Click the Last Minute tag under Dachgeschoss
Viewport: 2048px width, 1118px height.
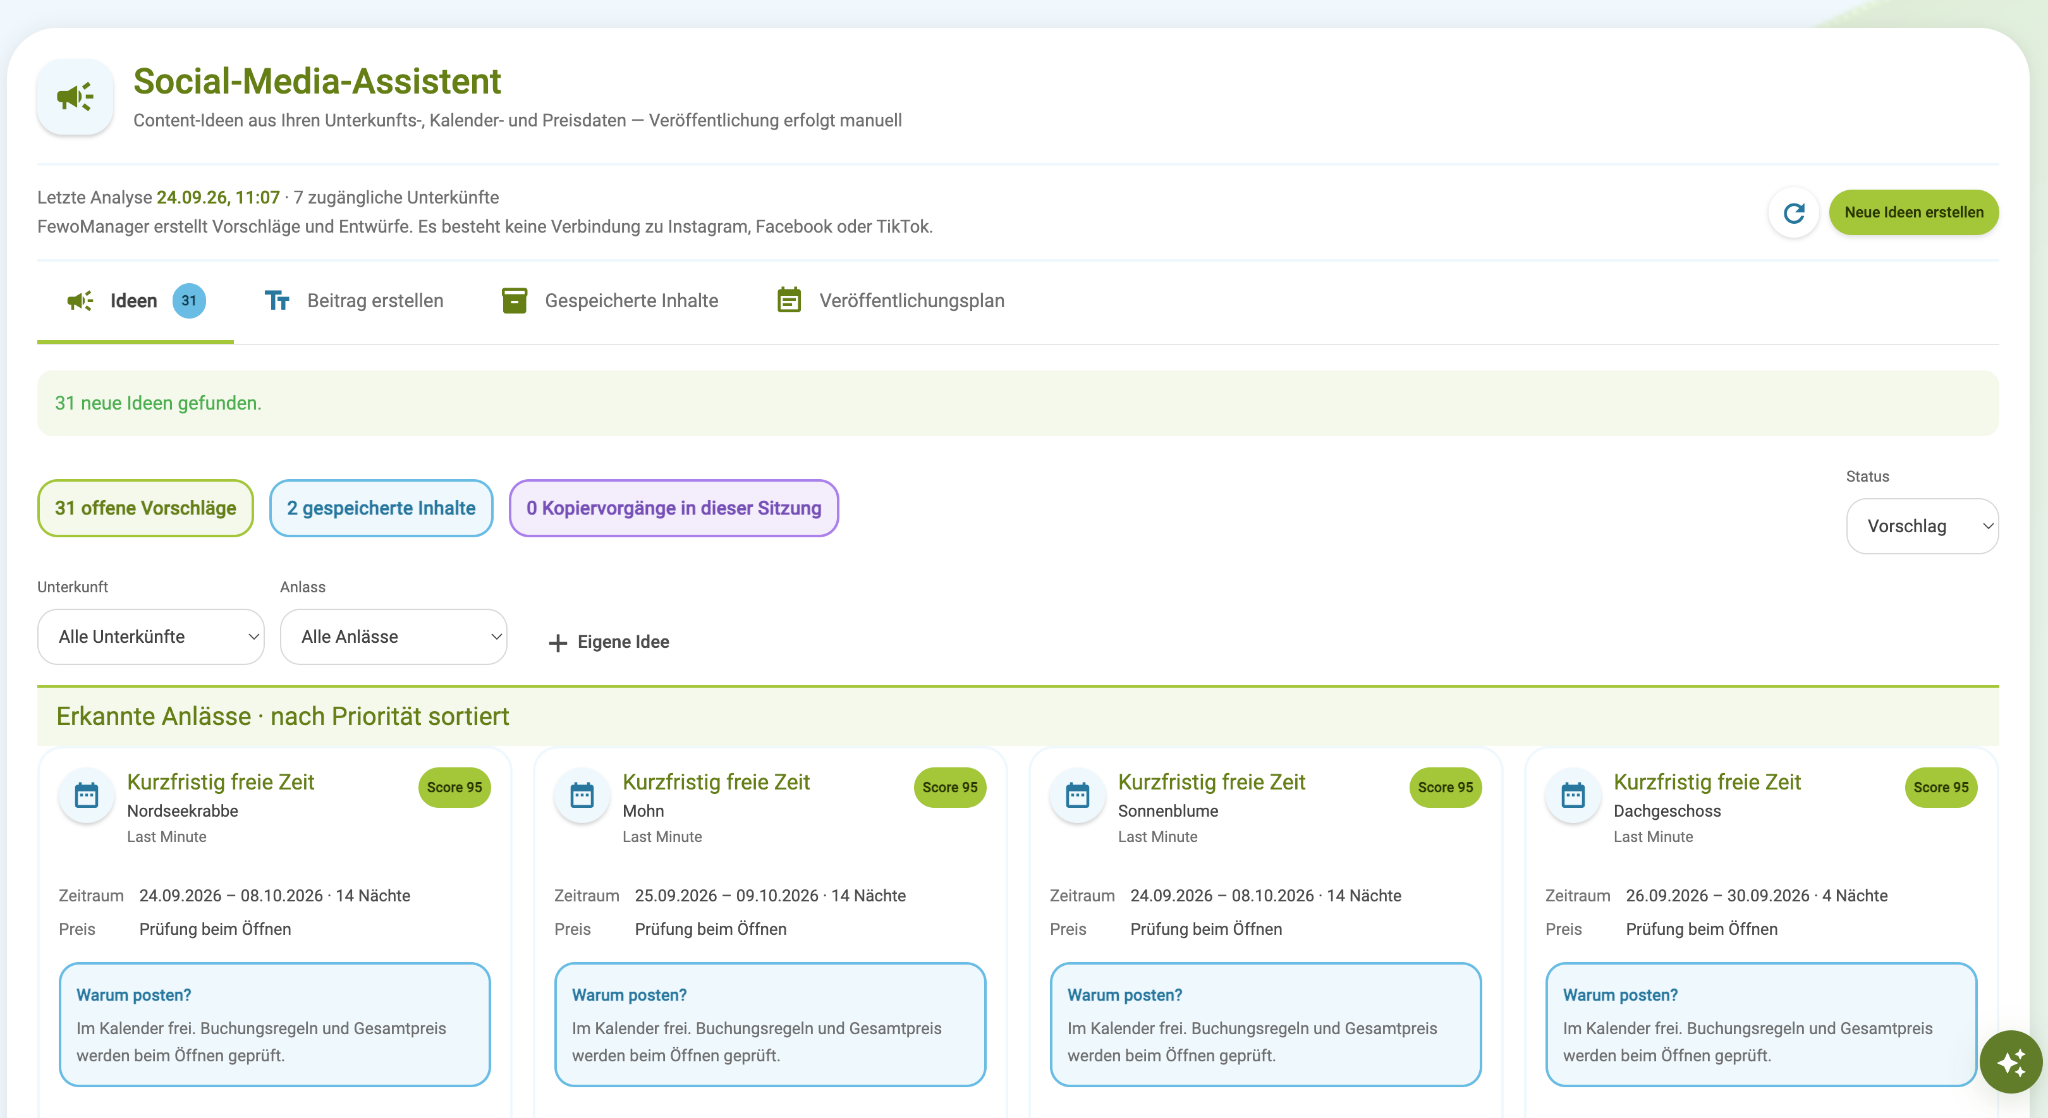(1653, 837)
